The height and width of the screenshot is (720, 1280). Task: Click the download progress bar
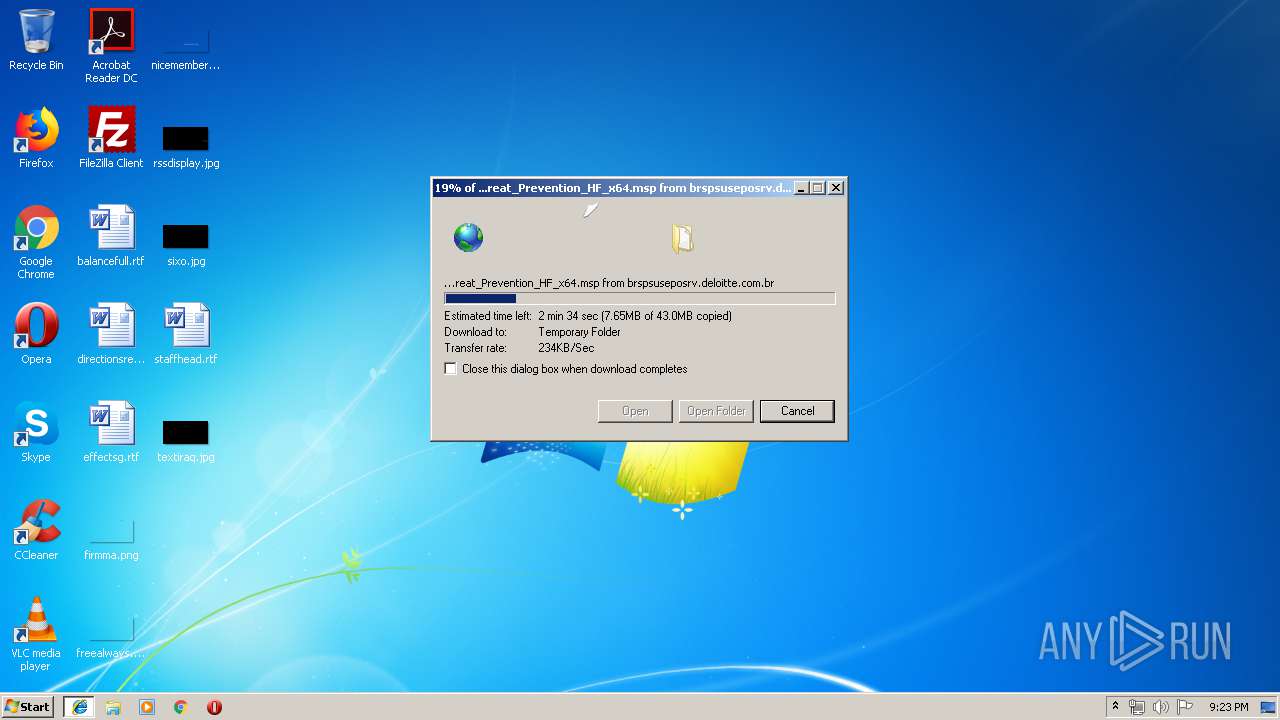tap(639, 298)
